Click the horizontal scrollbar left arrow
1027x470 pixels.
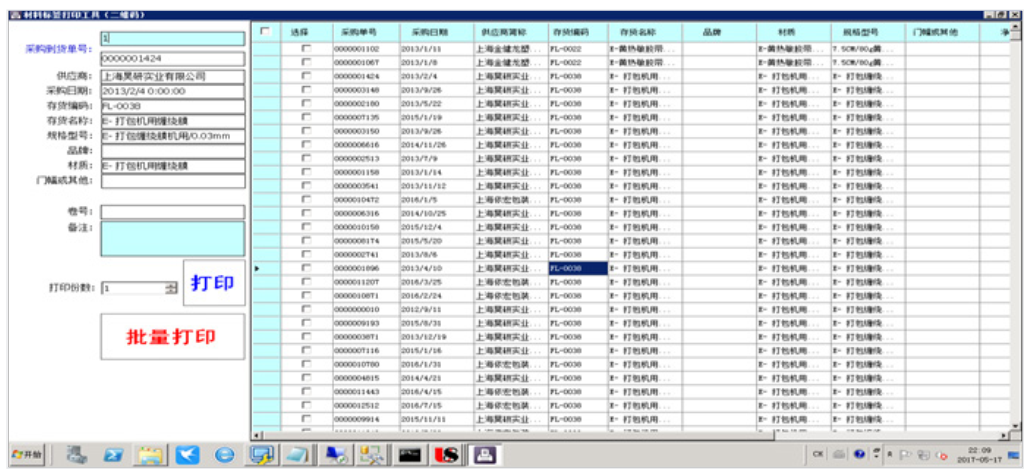[x=257, y=436]
